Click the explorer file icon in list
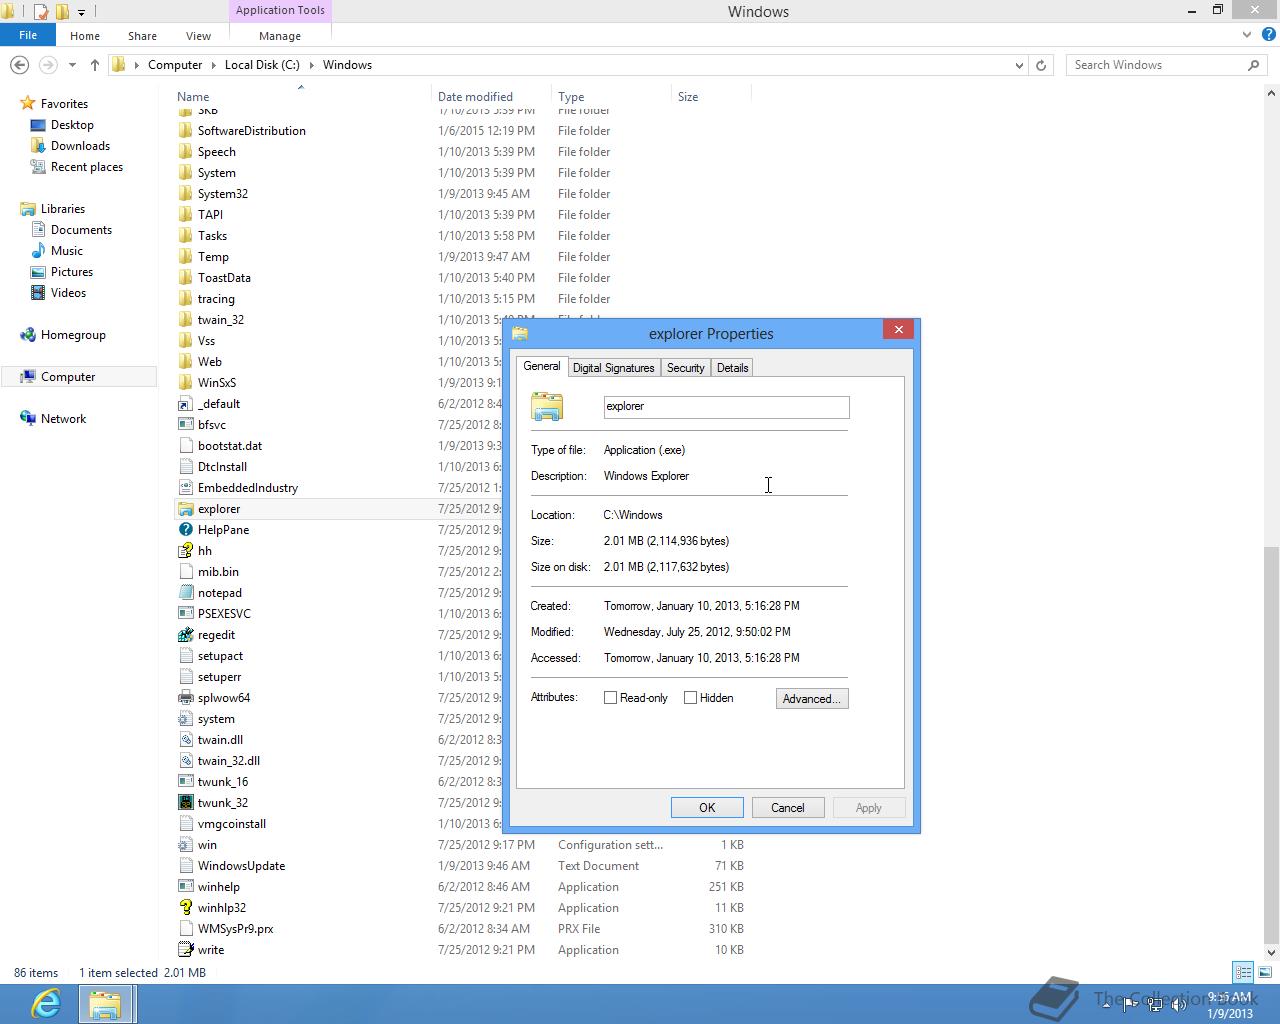The height and width of the screenshot is (1024, 1280). click(185, 509)
